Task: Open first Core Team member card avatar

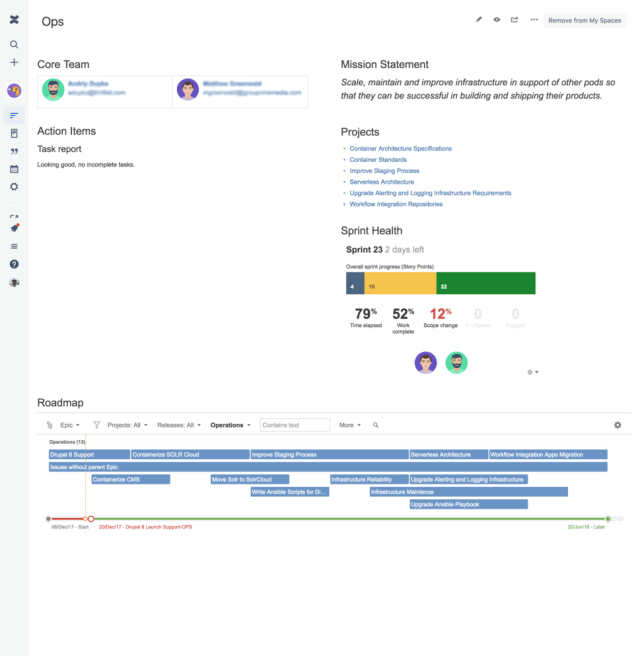Action: (53, 89)
